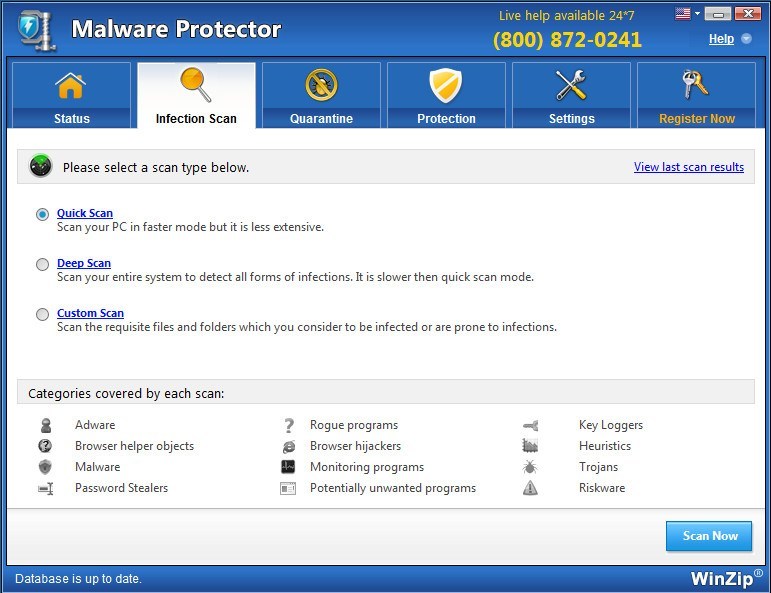Click the Quarantine no-bug icon

tap(321, 86)
